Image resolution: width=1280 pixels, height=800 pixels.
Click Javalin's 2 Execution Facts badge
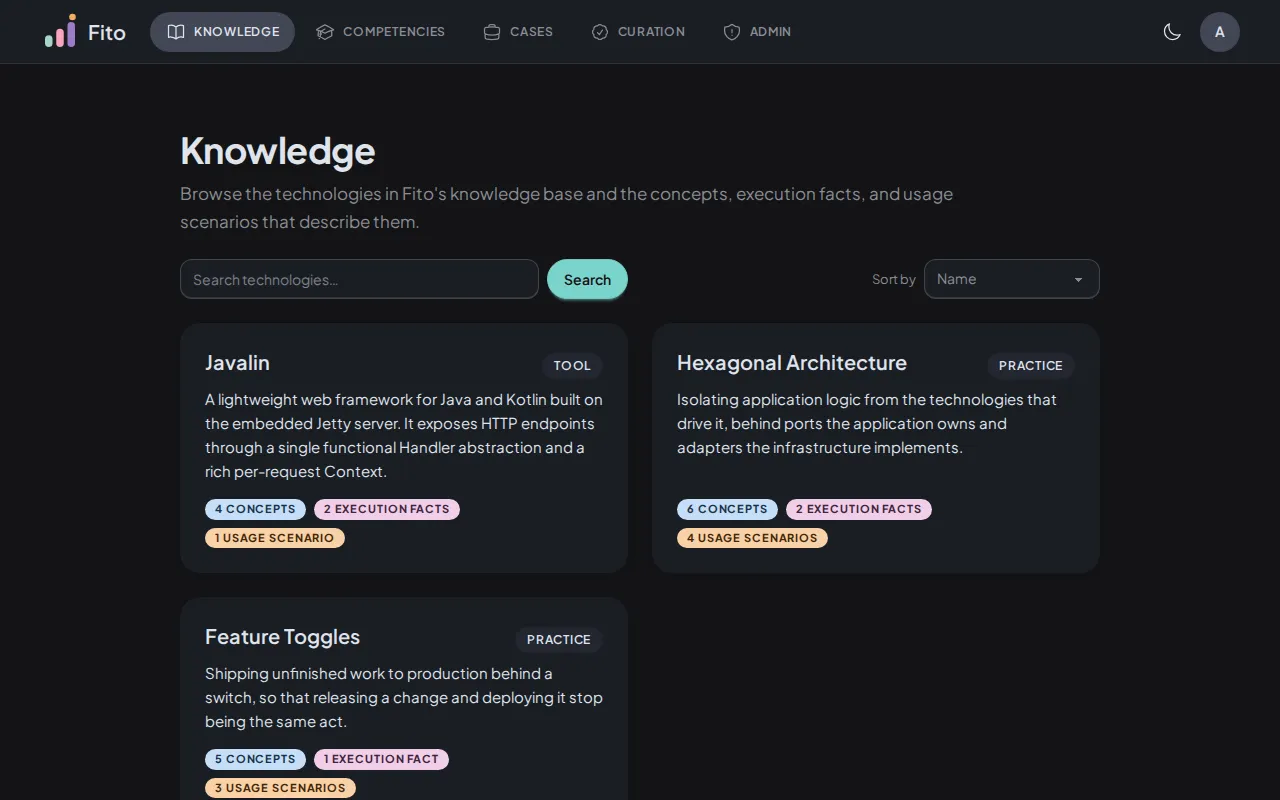[x=387, y=509]
